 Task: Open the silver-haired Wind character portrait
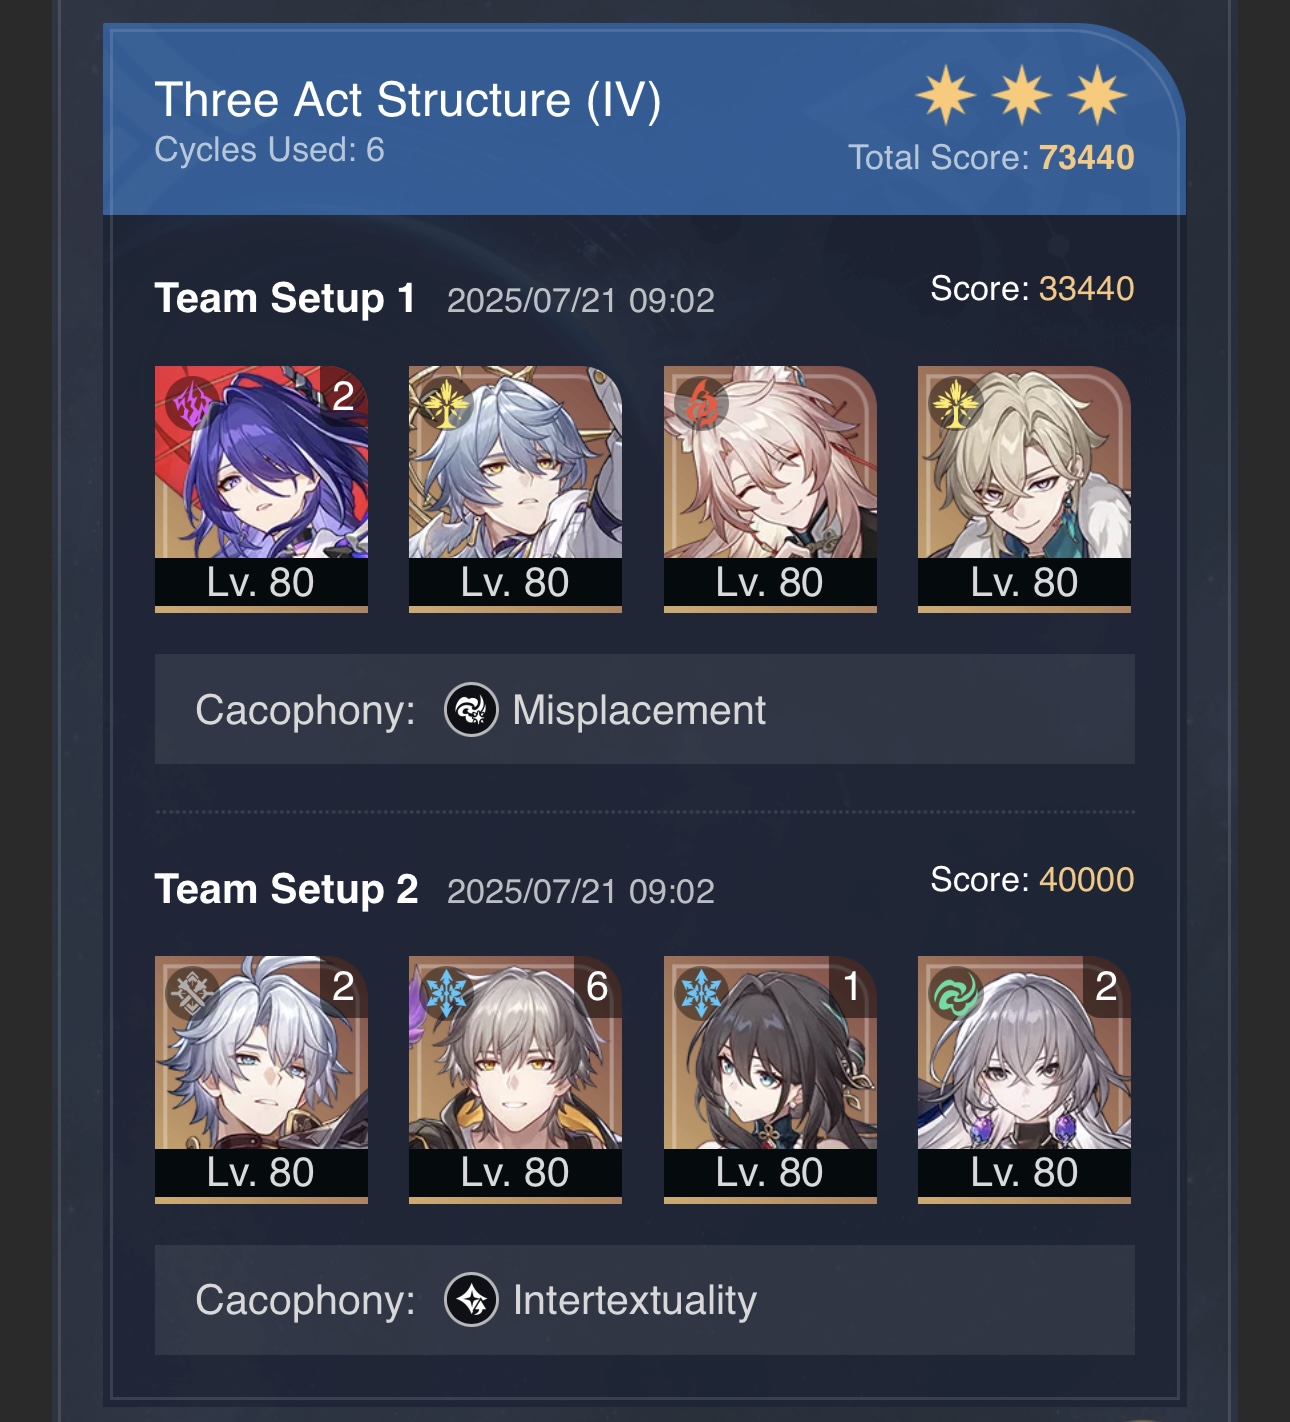pyautogui.click(x=1024, y=1079)
